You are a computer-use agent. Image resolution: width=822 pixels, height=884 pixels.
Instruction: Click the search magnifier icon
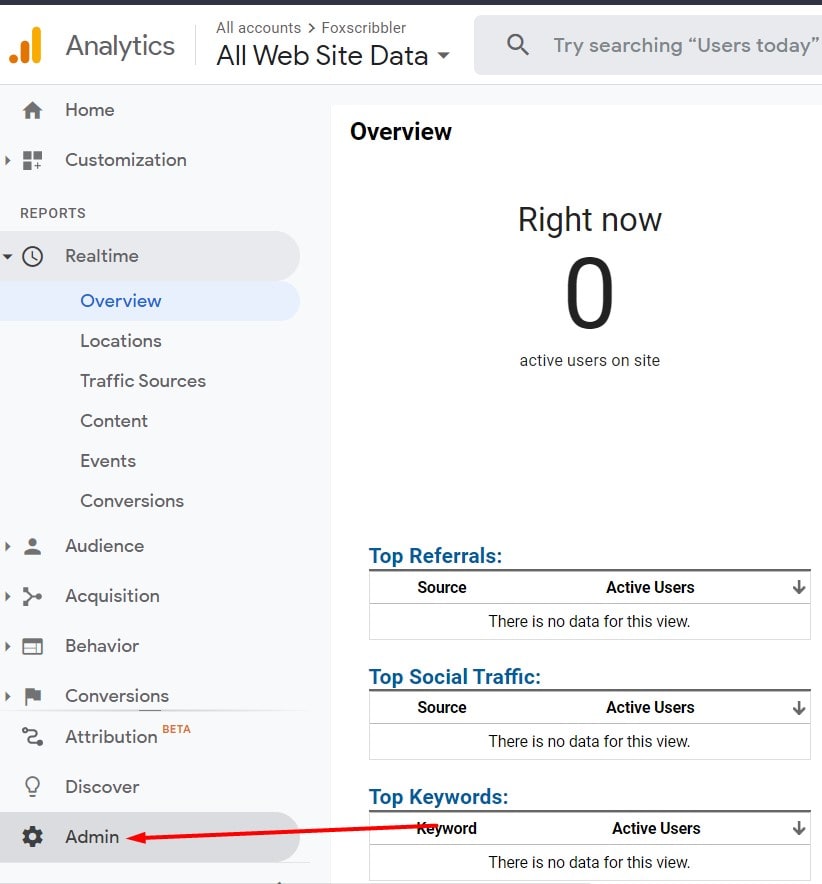click(517, 45)
